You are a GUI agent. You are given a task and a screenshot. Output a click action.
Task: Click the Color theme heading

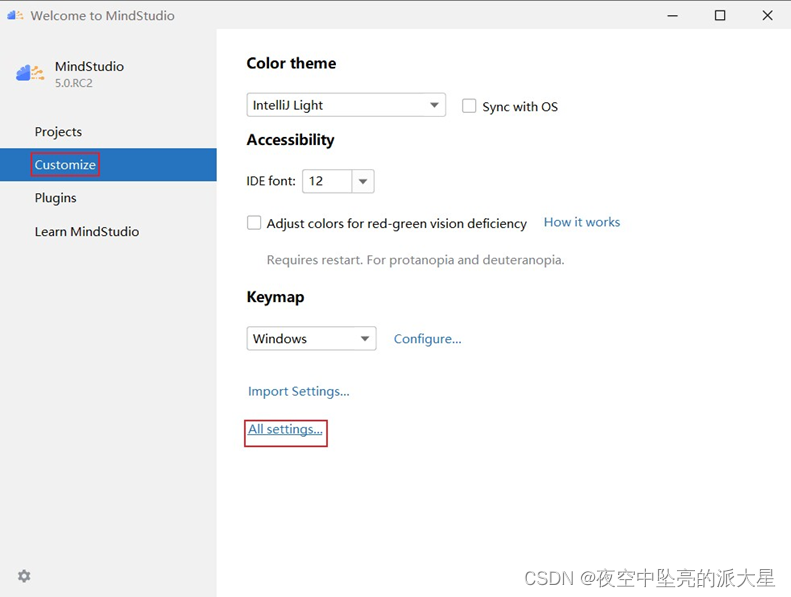pyautogui.click(x=291, y=63)
